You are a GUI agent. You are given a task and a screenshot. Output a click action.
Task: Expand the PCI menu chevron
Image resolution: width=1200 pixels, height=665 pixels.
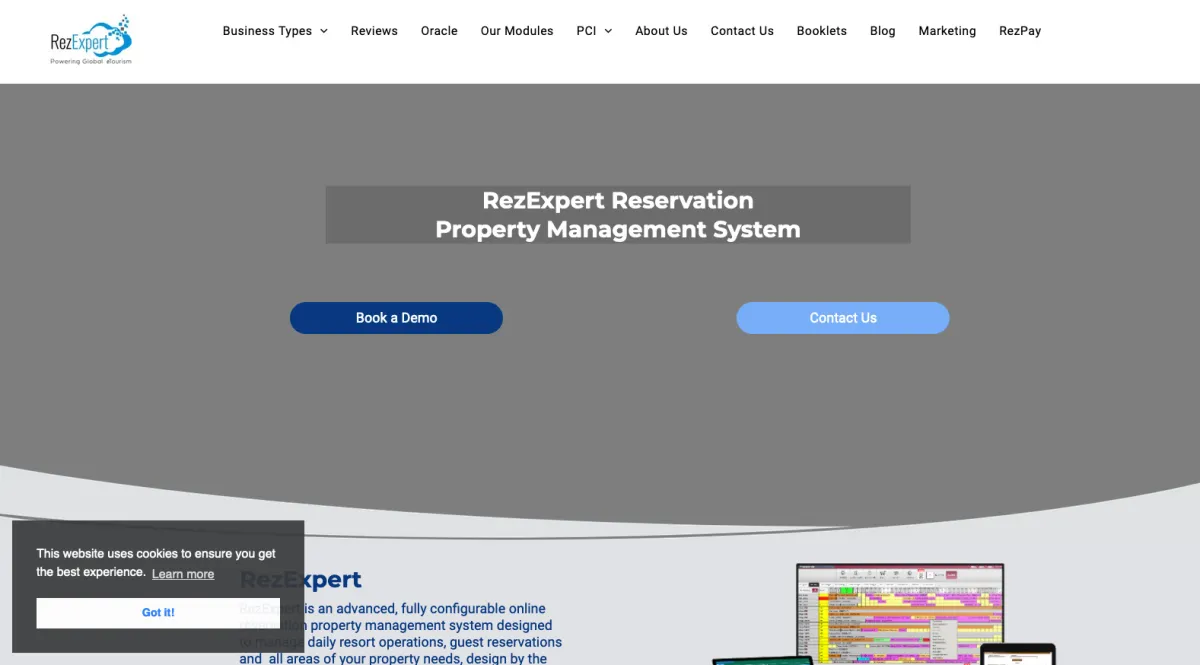coord(608,31)
